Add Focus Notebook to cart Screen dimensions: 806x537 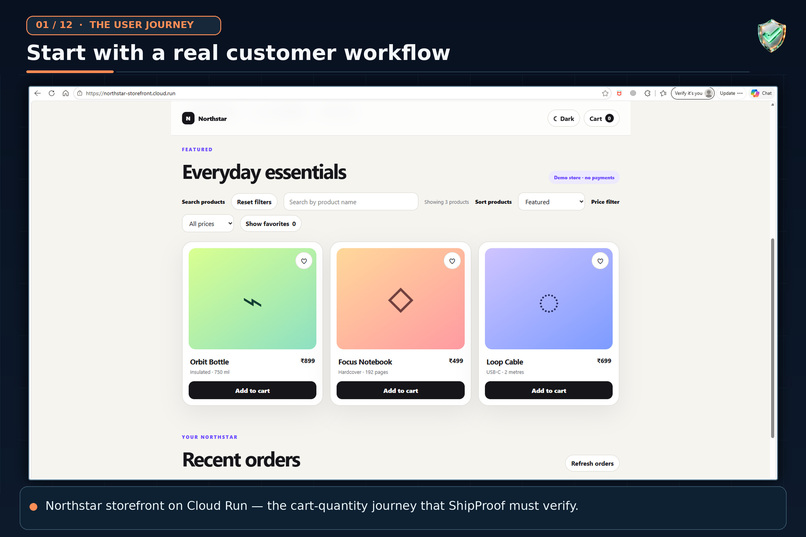point(400,391)
